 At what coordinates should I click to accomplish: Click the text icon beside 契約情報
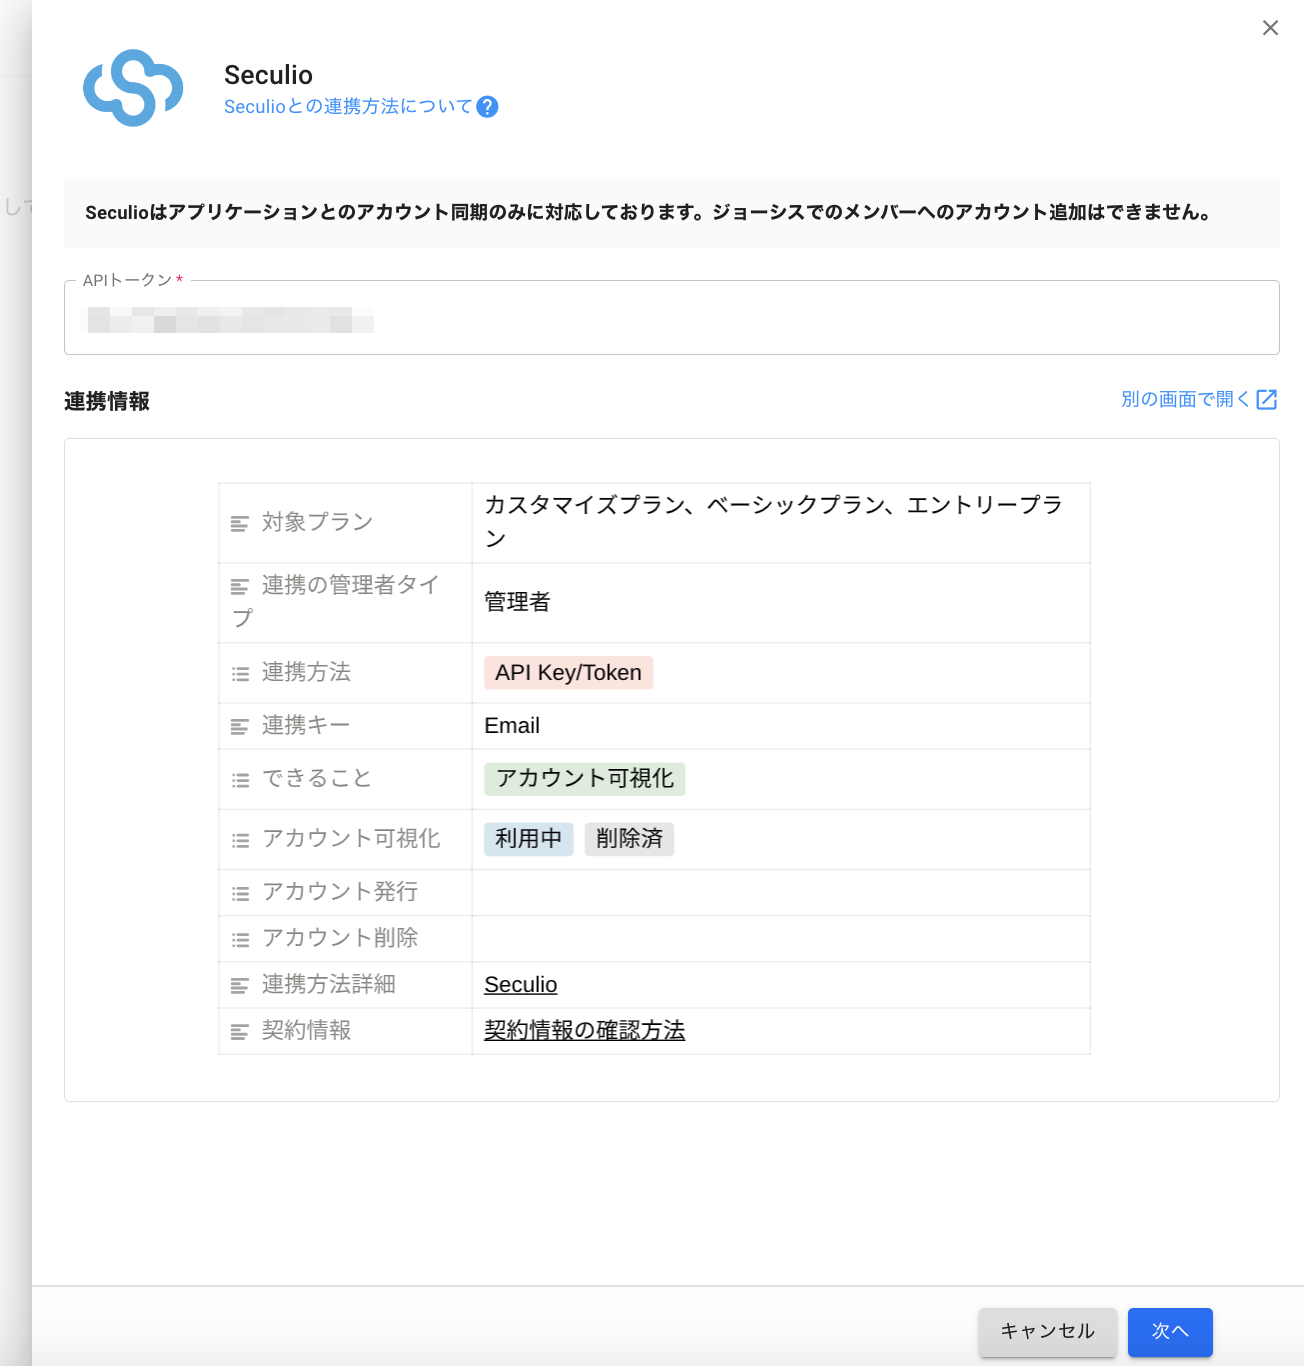point(240,1032)
